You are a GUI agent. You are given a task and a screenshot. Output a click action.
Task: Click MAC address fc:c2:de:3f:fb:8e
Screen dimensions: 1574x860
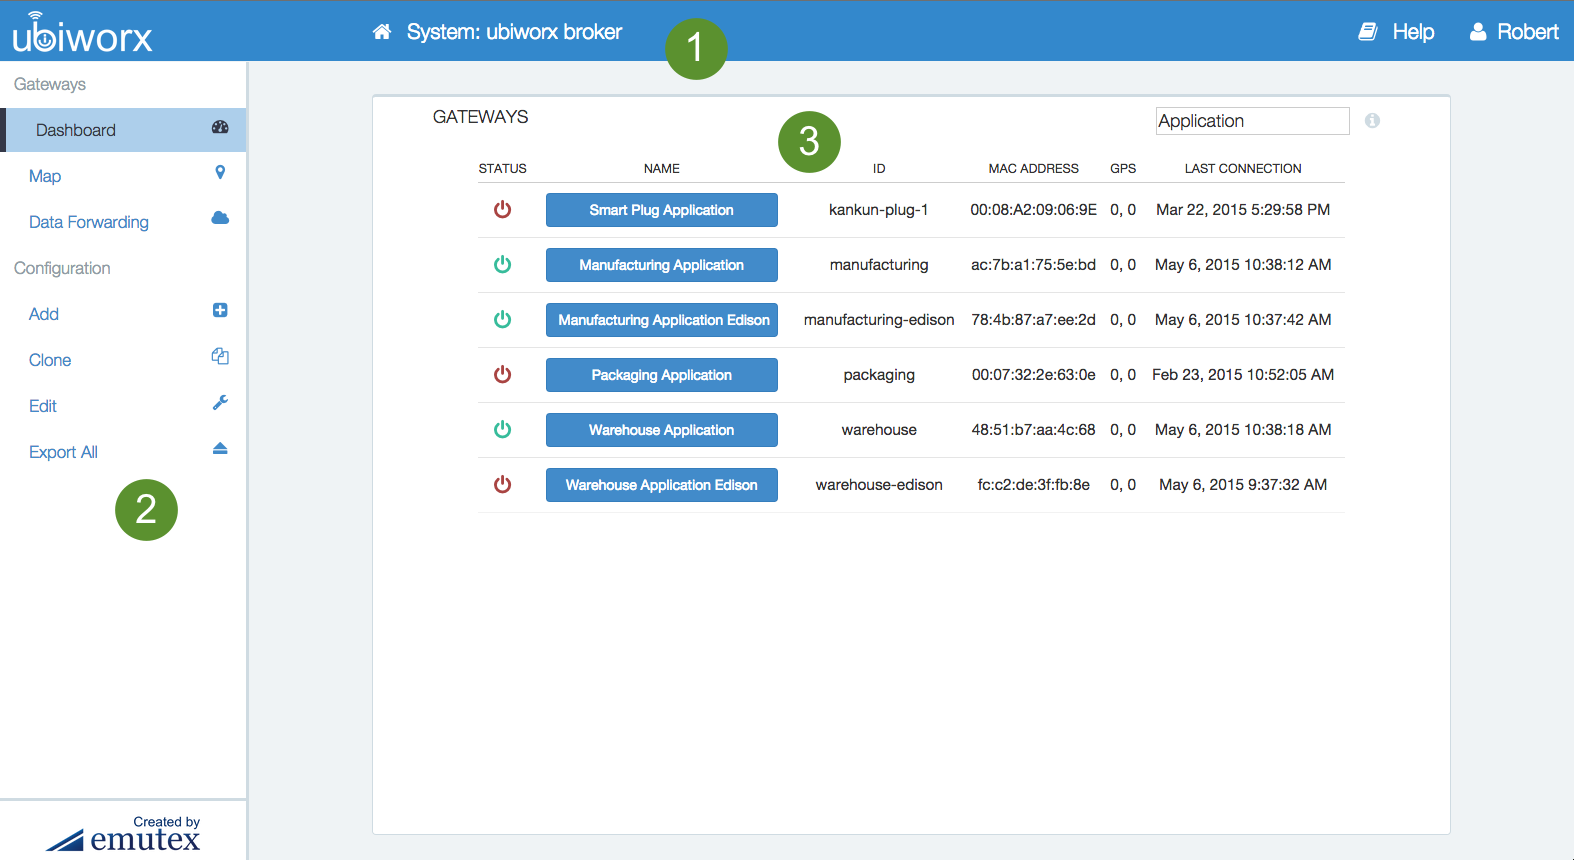(1034, 485)
